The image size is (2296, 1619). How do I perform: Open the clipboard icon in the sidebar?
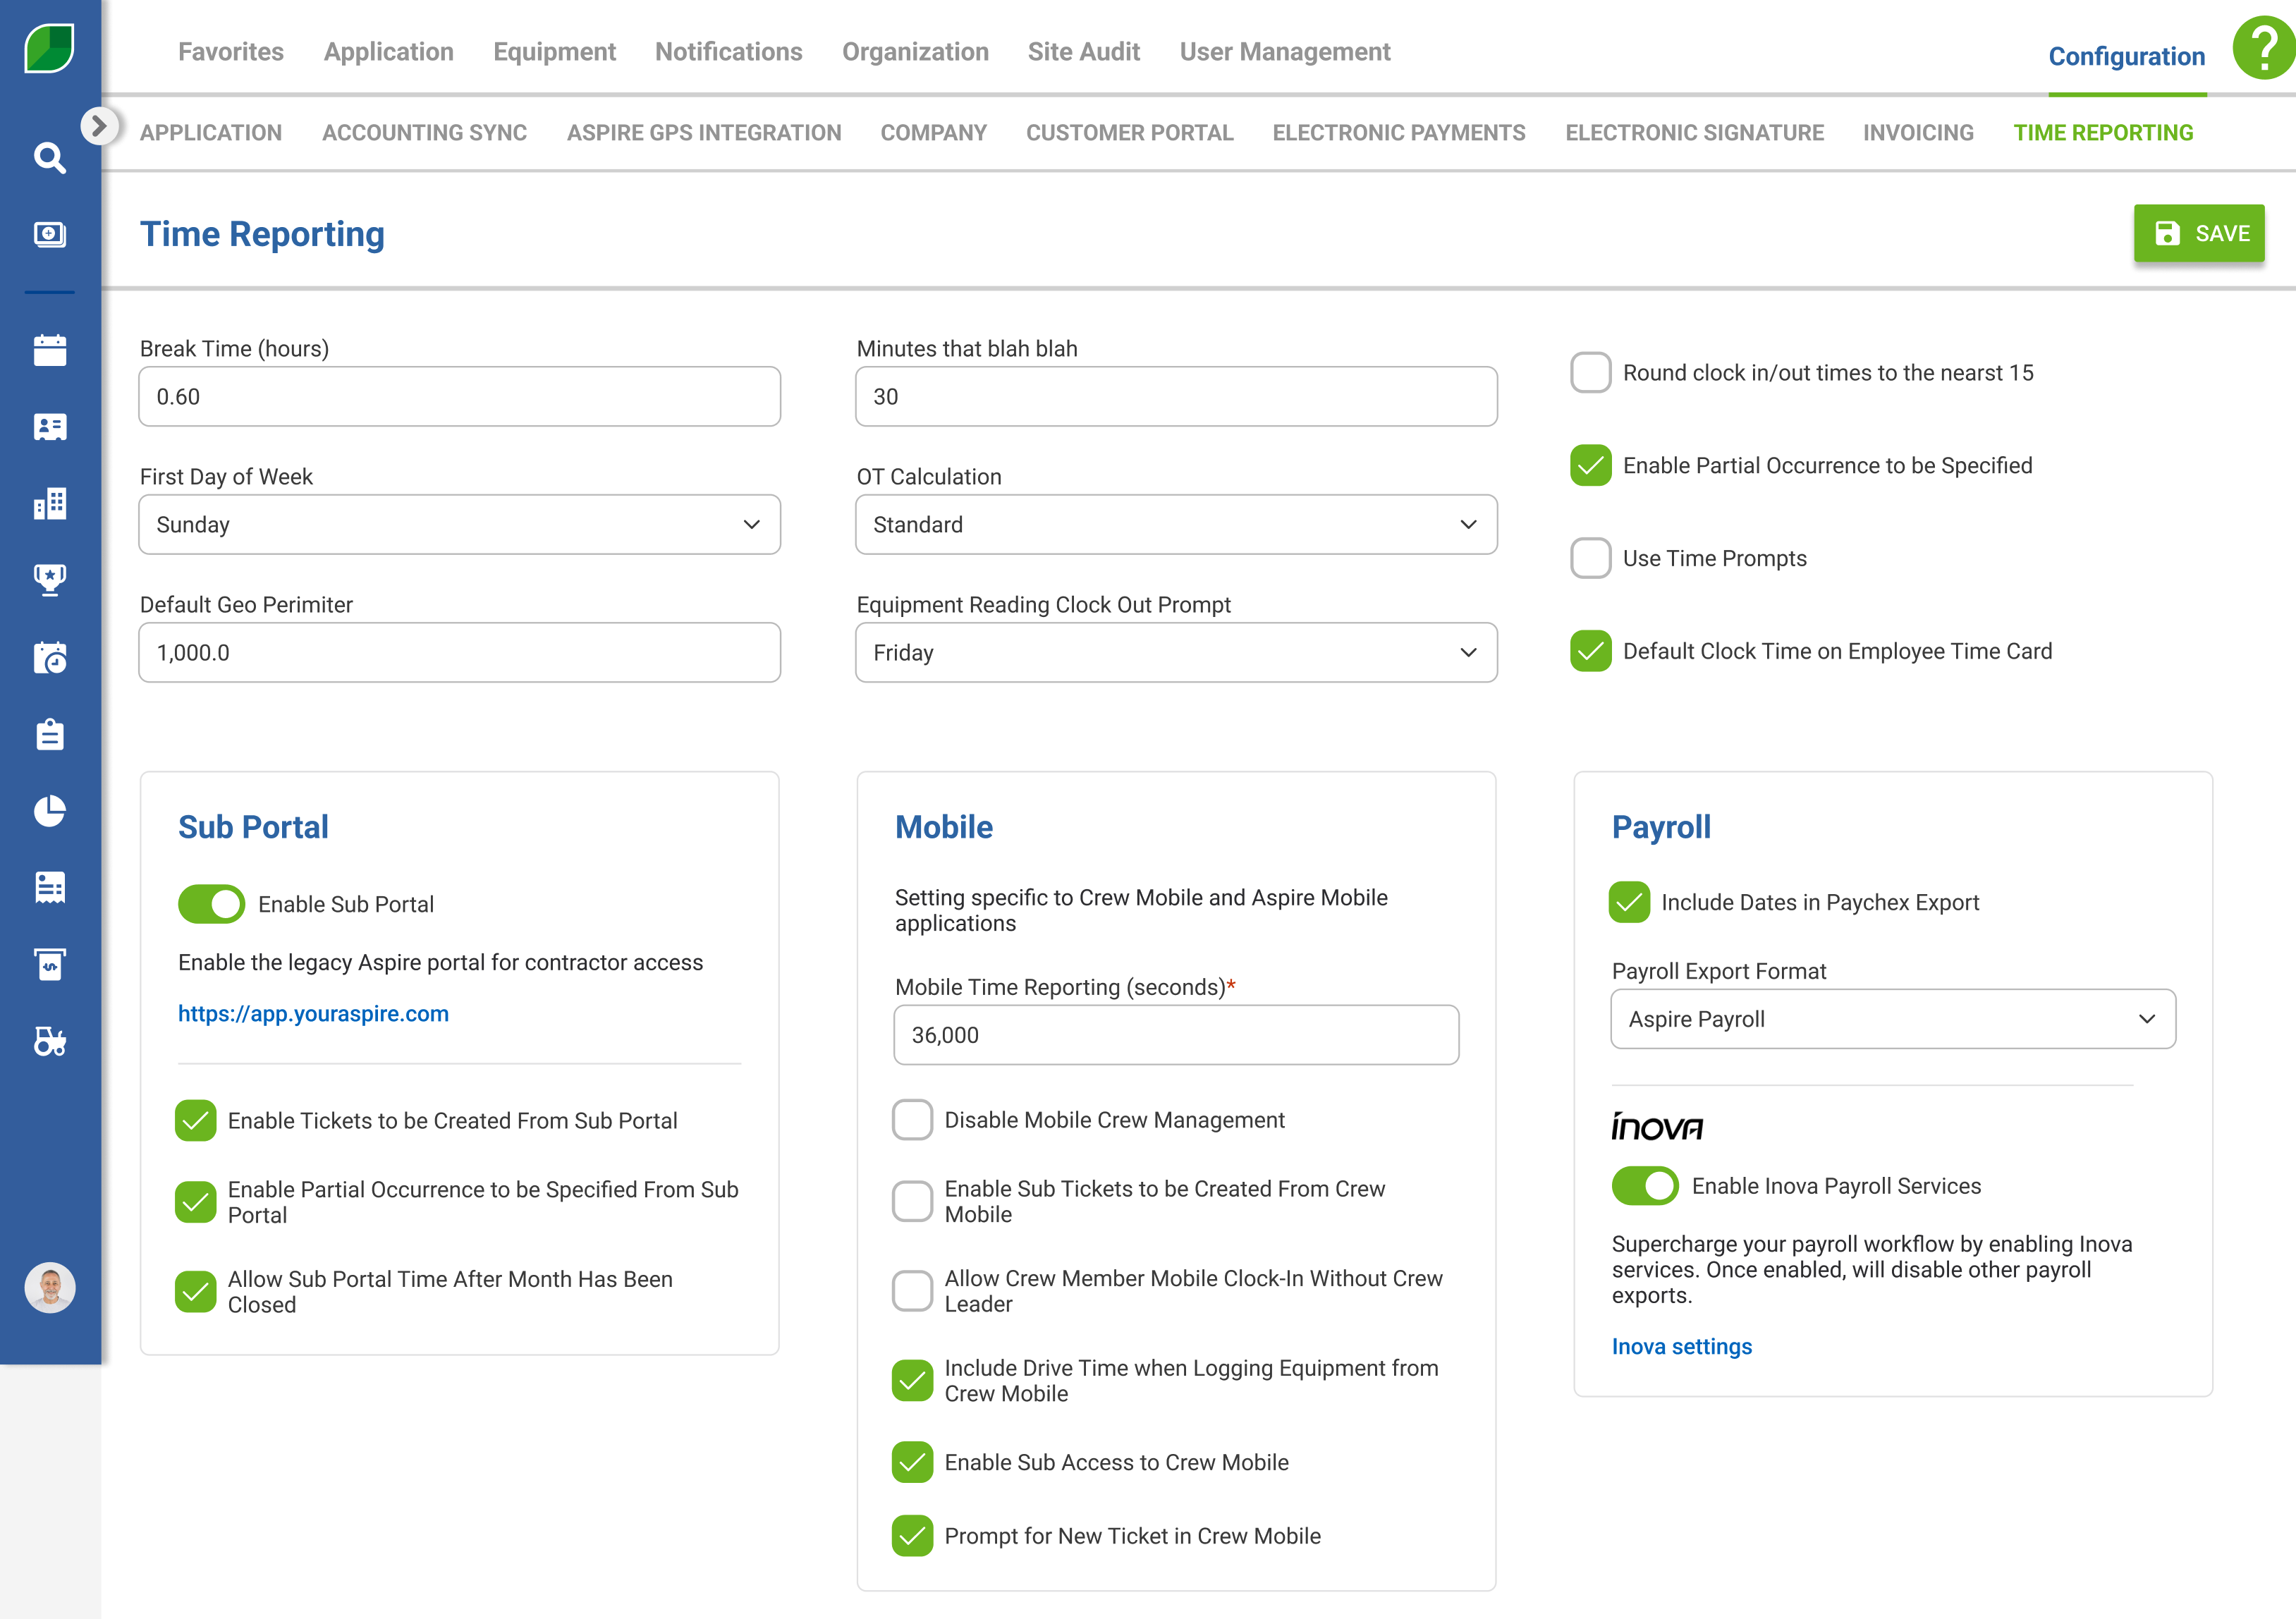pyautogui.click(x=50, y=734)
